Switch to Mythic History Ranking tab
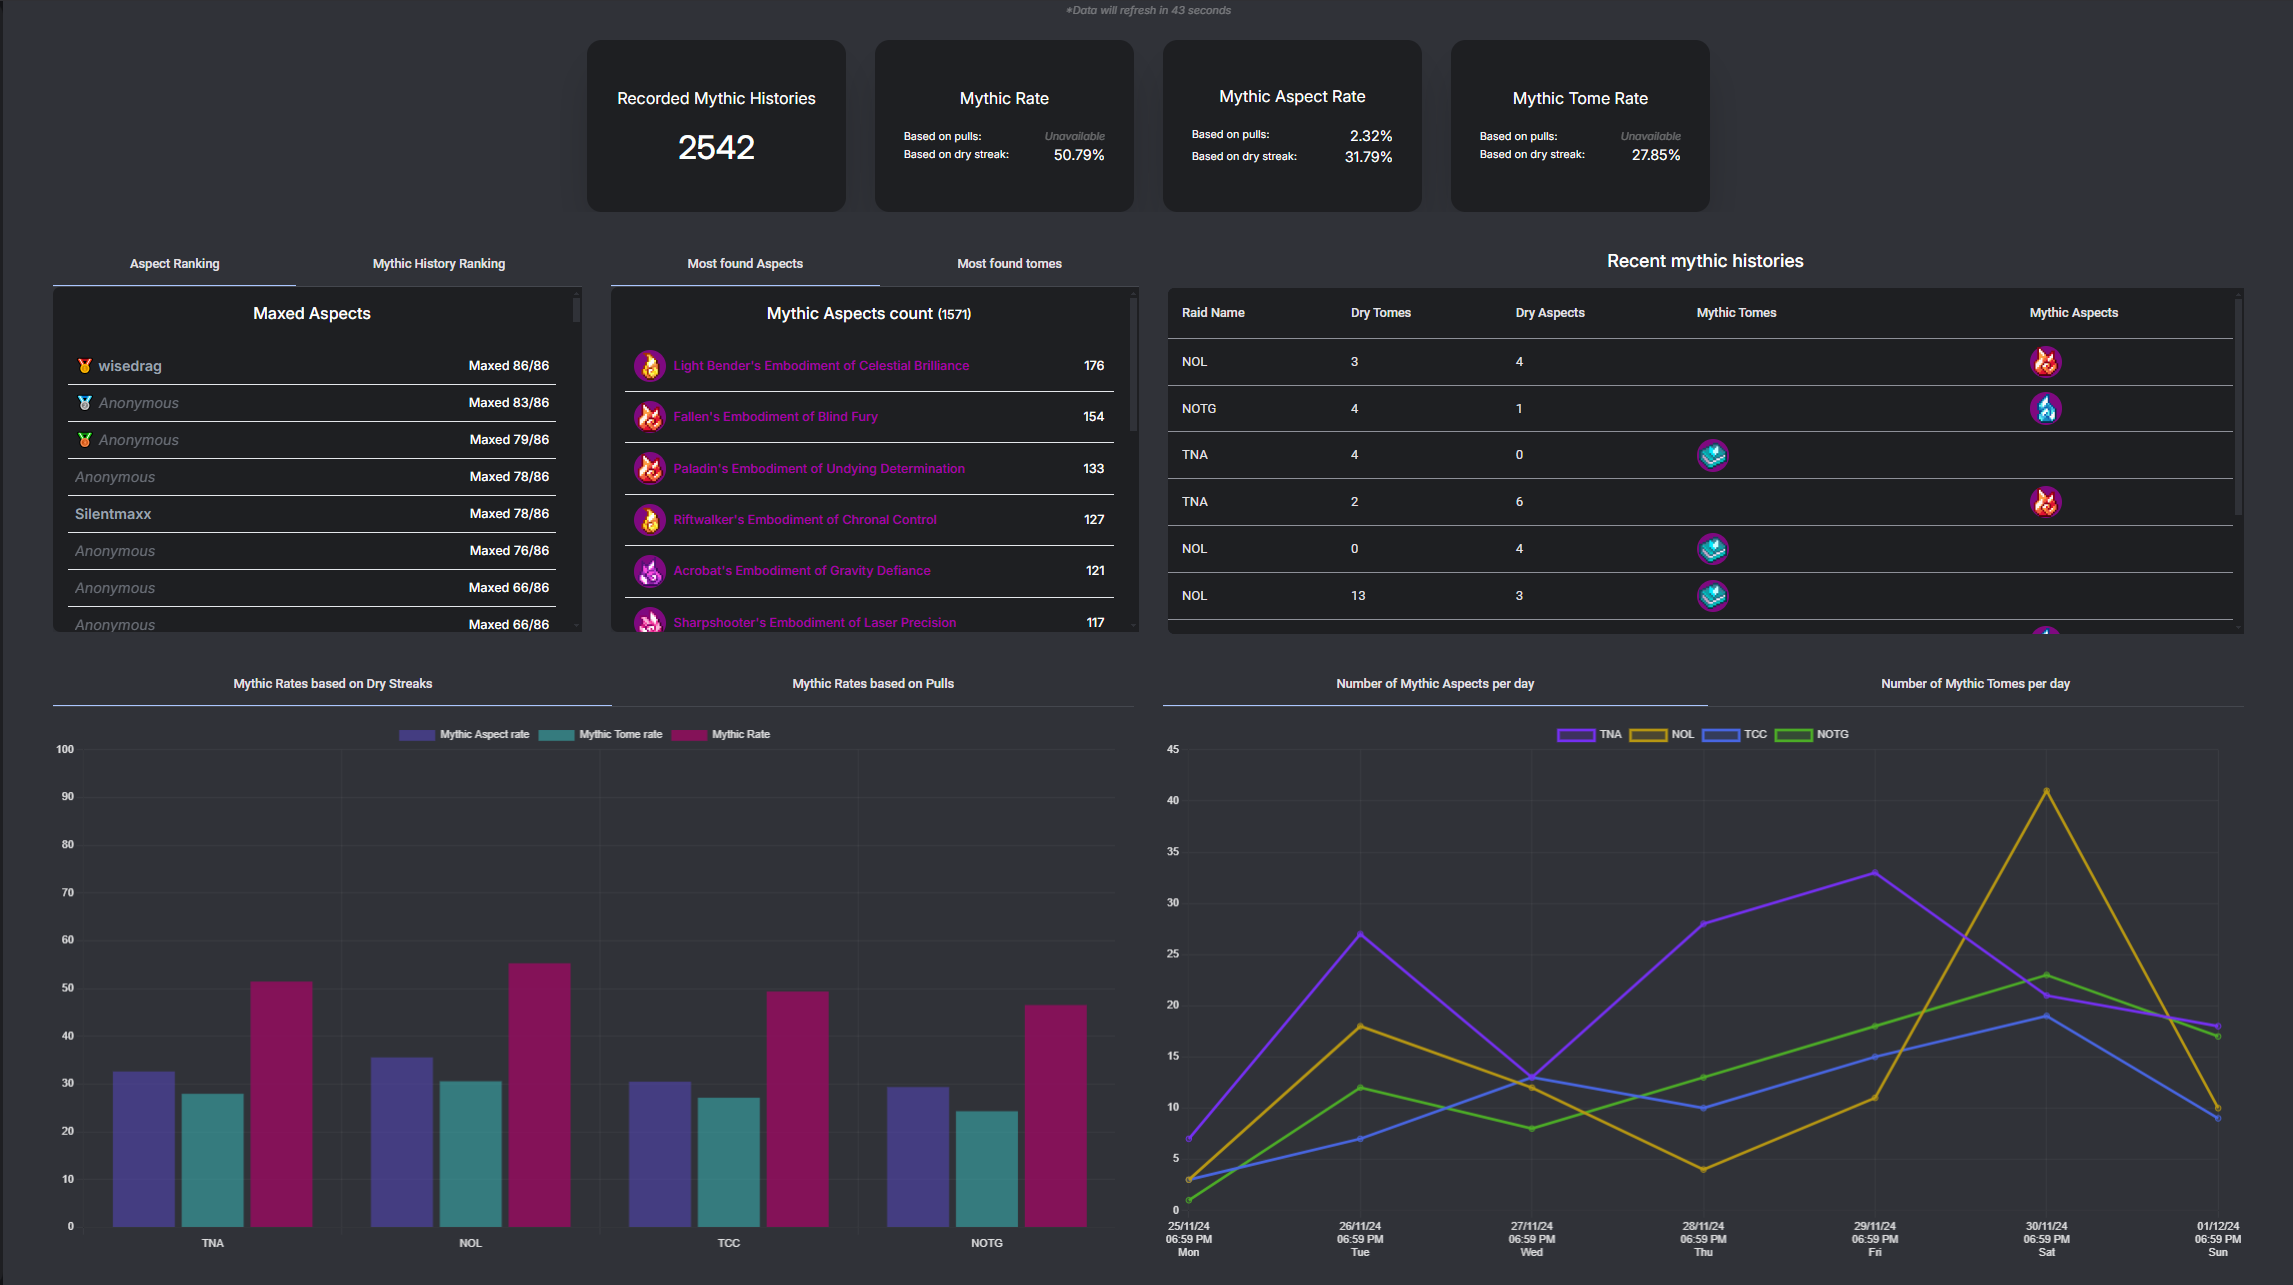This screenshot has height=1285, width=2293. tap(439, 264)
